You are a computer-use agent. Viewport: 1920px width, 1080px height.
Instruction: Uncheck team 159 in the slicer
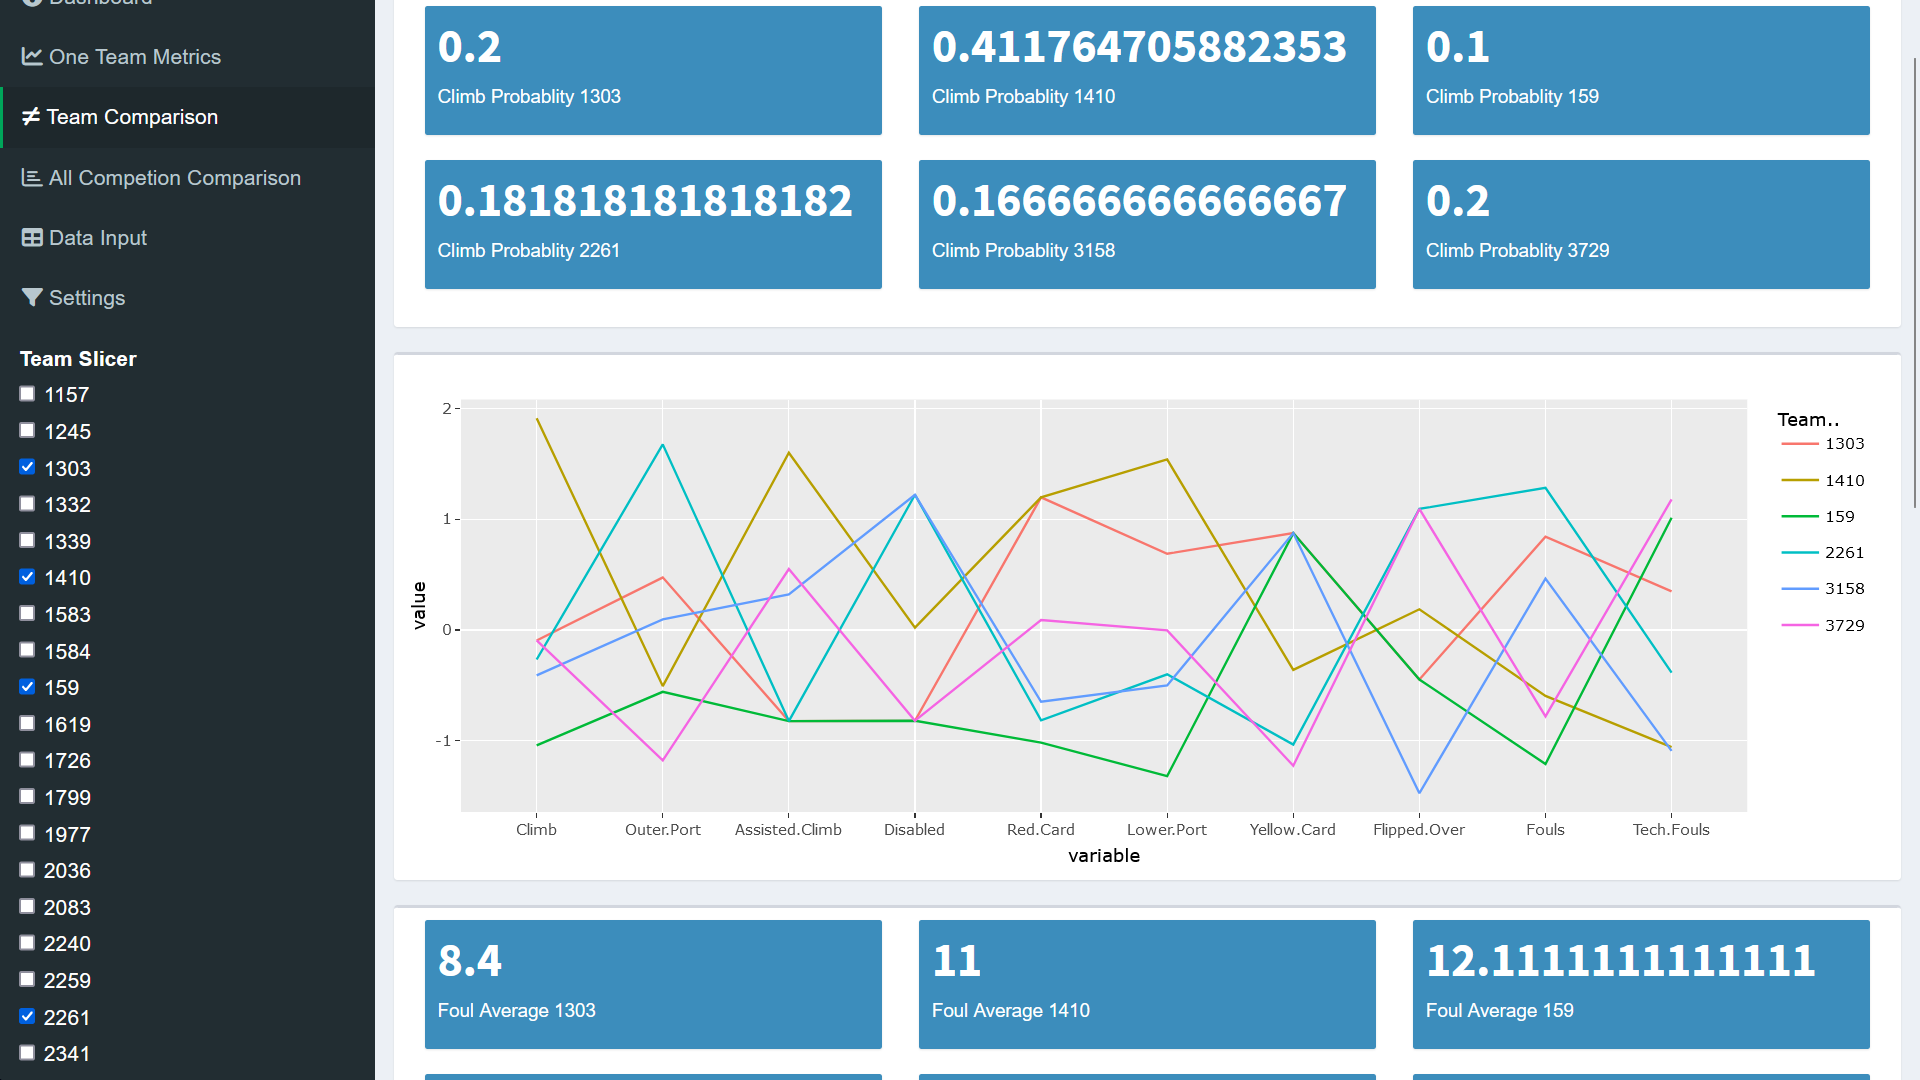point(27,687)
